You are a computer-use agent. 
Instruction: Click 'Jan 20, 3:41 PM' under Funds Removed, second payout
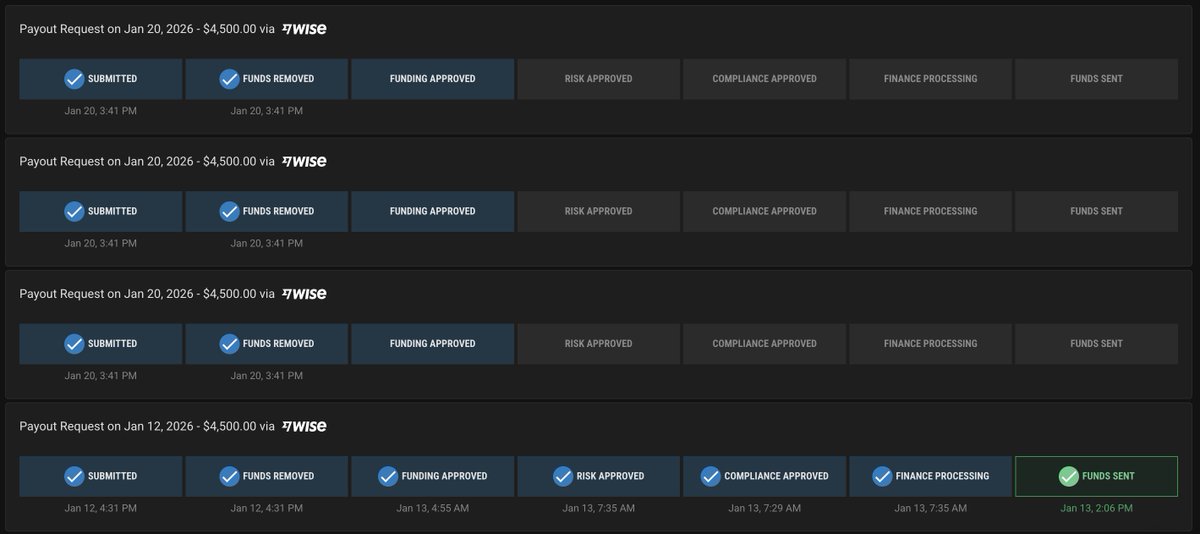pyautogui.click(x=267, y=243)
